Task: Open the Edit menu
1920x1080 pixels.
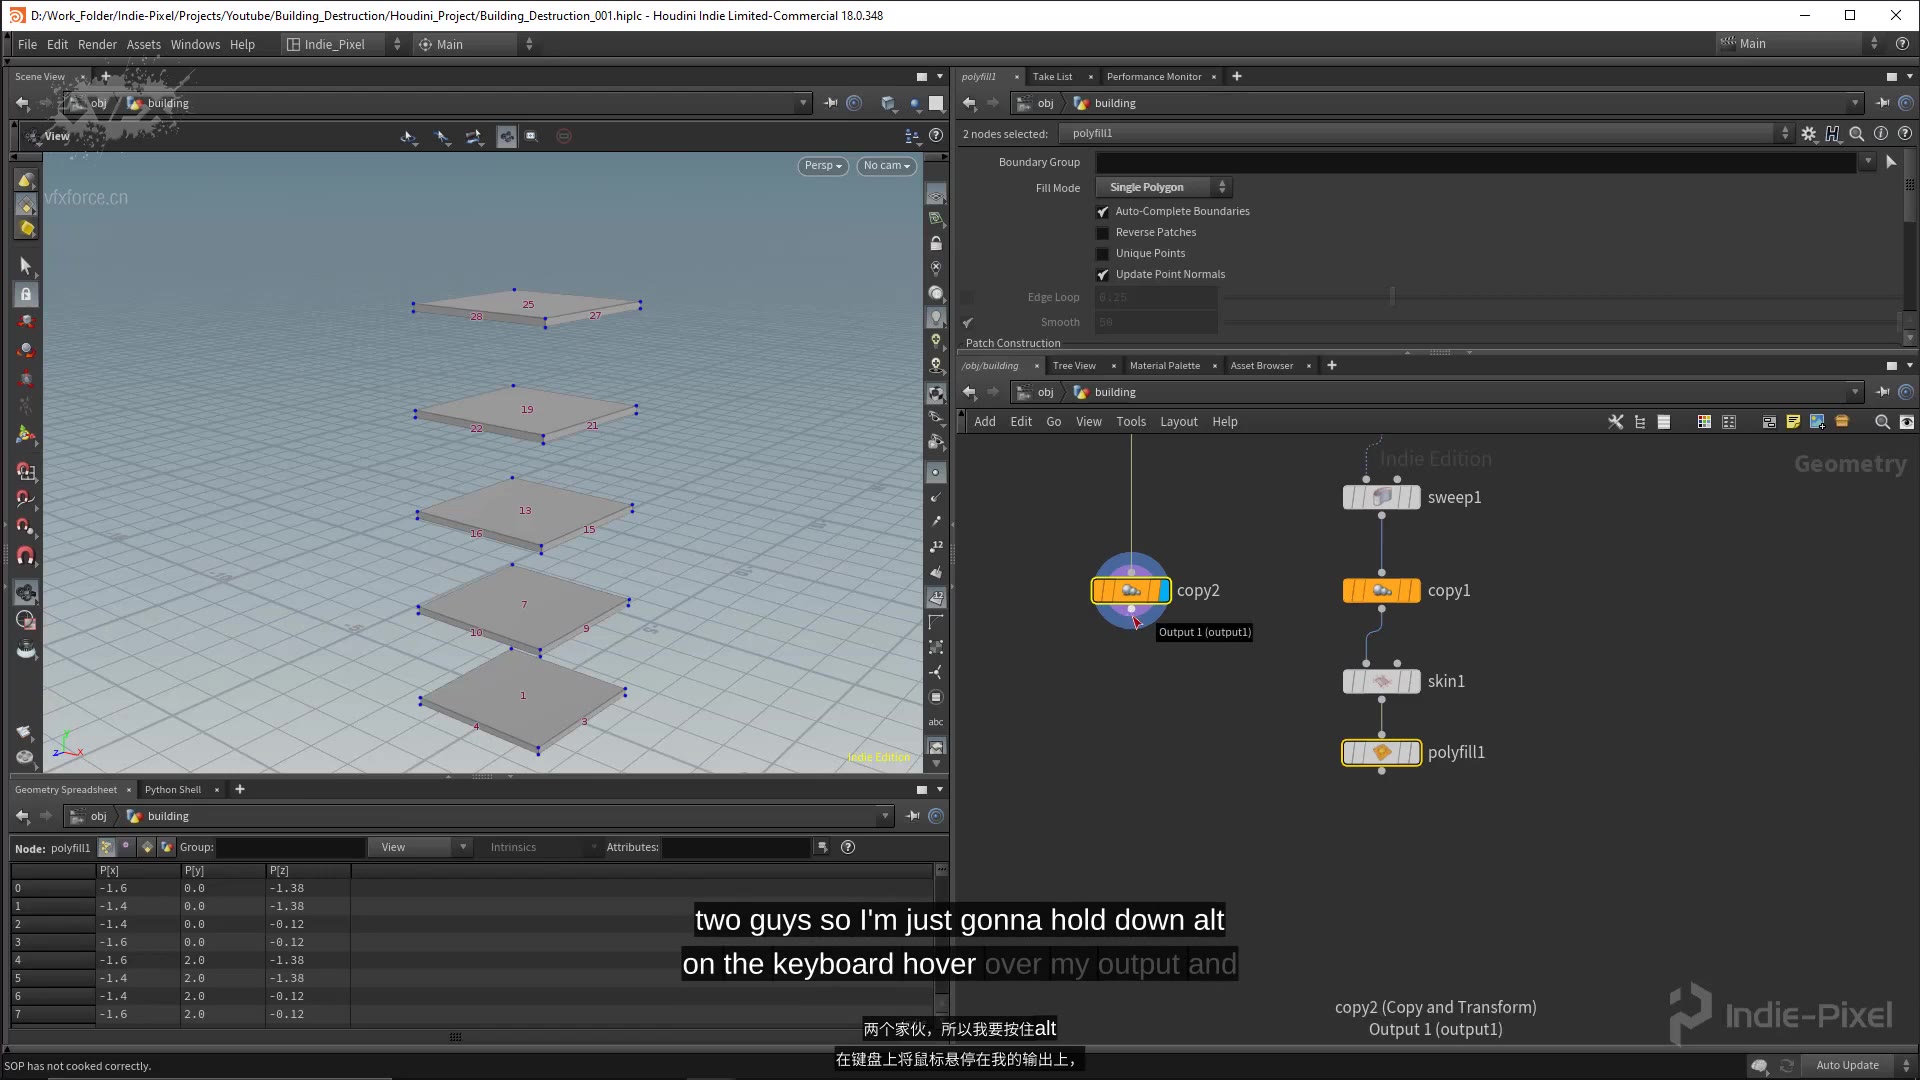Action: (x=57, y=44)
